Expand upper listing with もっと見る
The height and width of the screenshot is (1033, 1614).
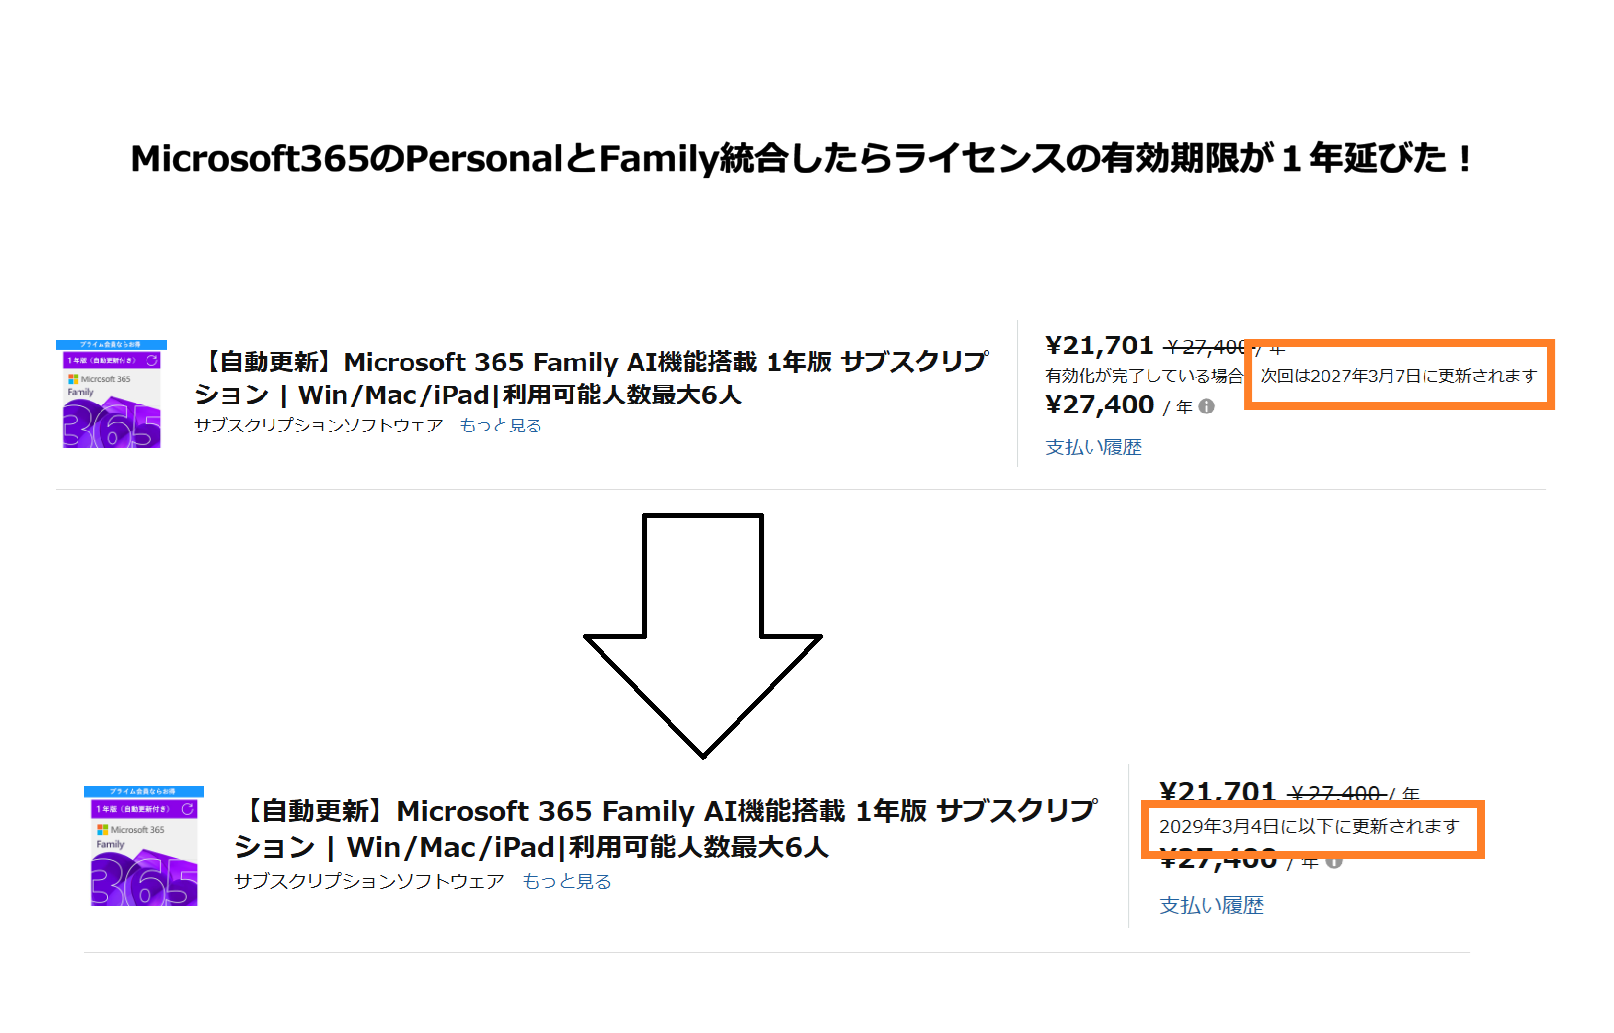pyautogui.click(x=500, y=425)
